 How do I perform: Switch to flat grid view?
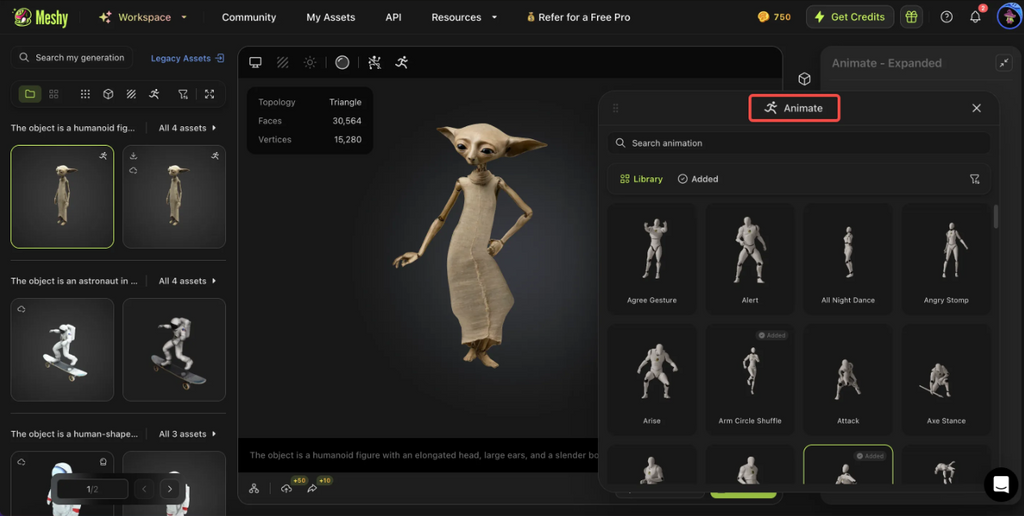(54, 94)
